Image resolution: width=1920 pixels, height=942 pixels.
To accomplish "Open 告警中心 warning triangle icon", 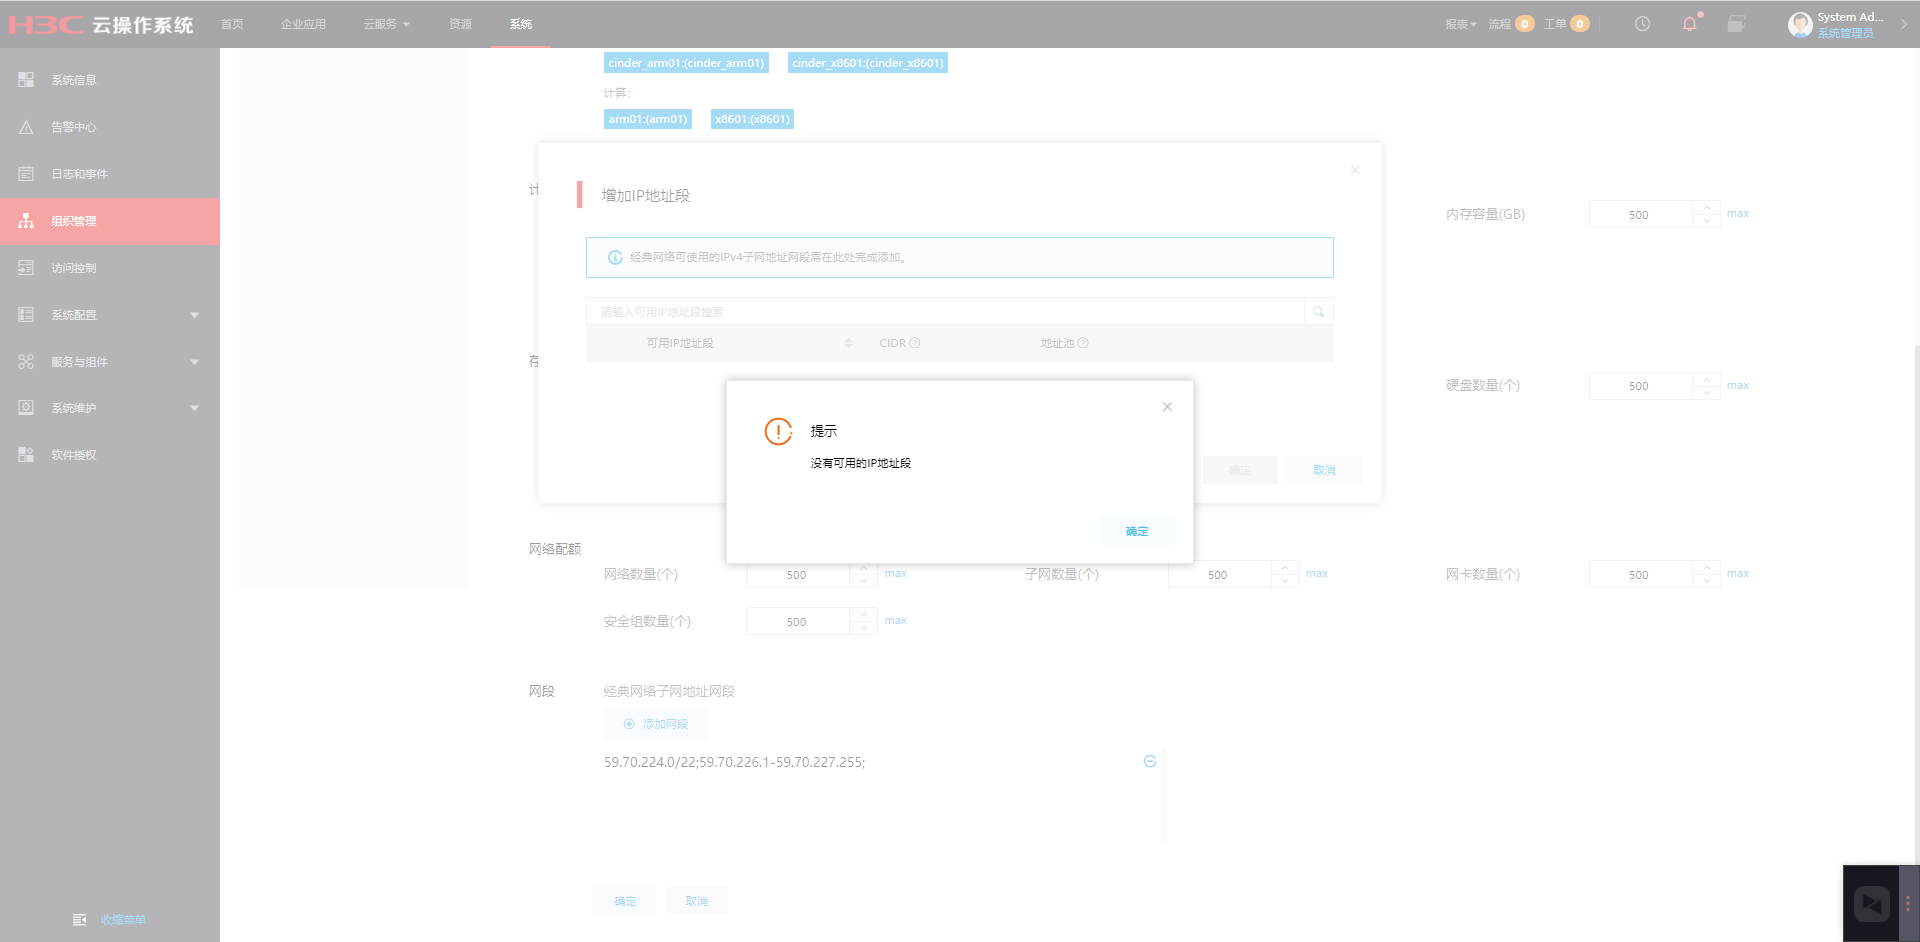I will point(26,127).
